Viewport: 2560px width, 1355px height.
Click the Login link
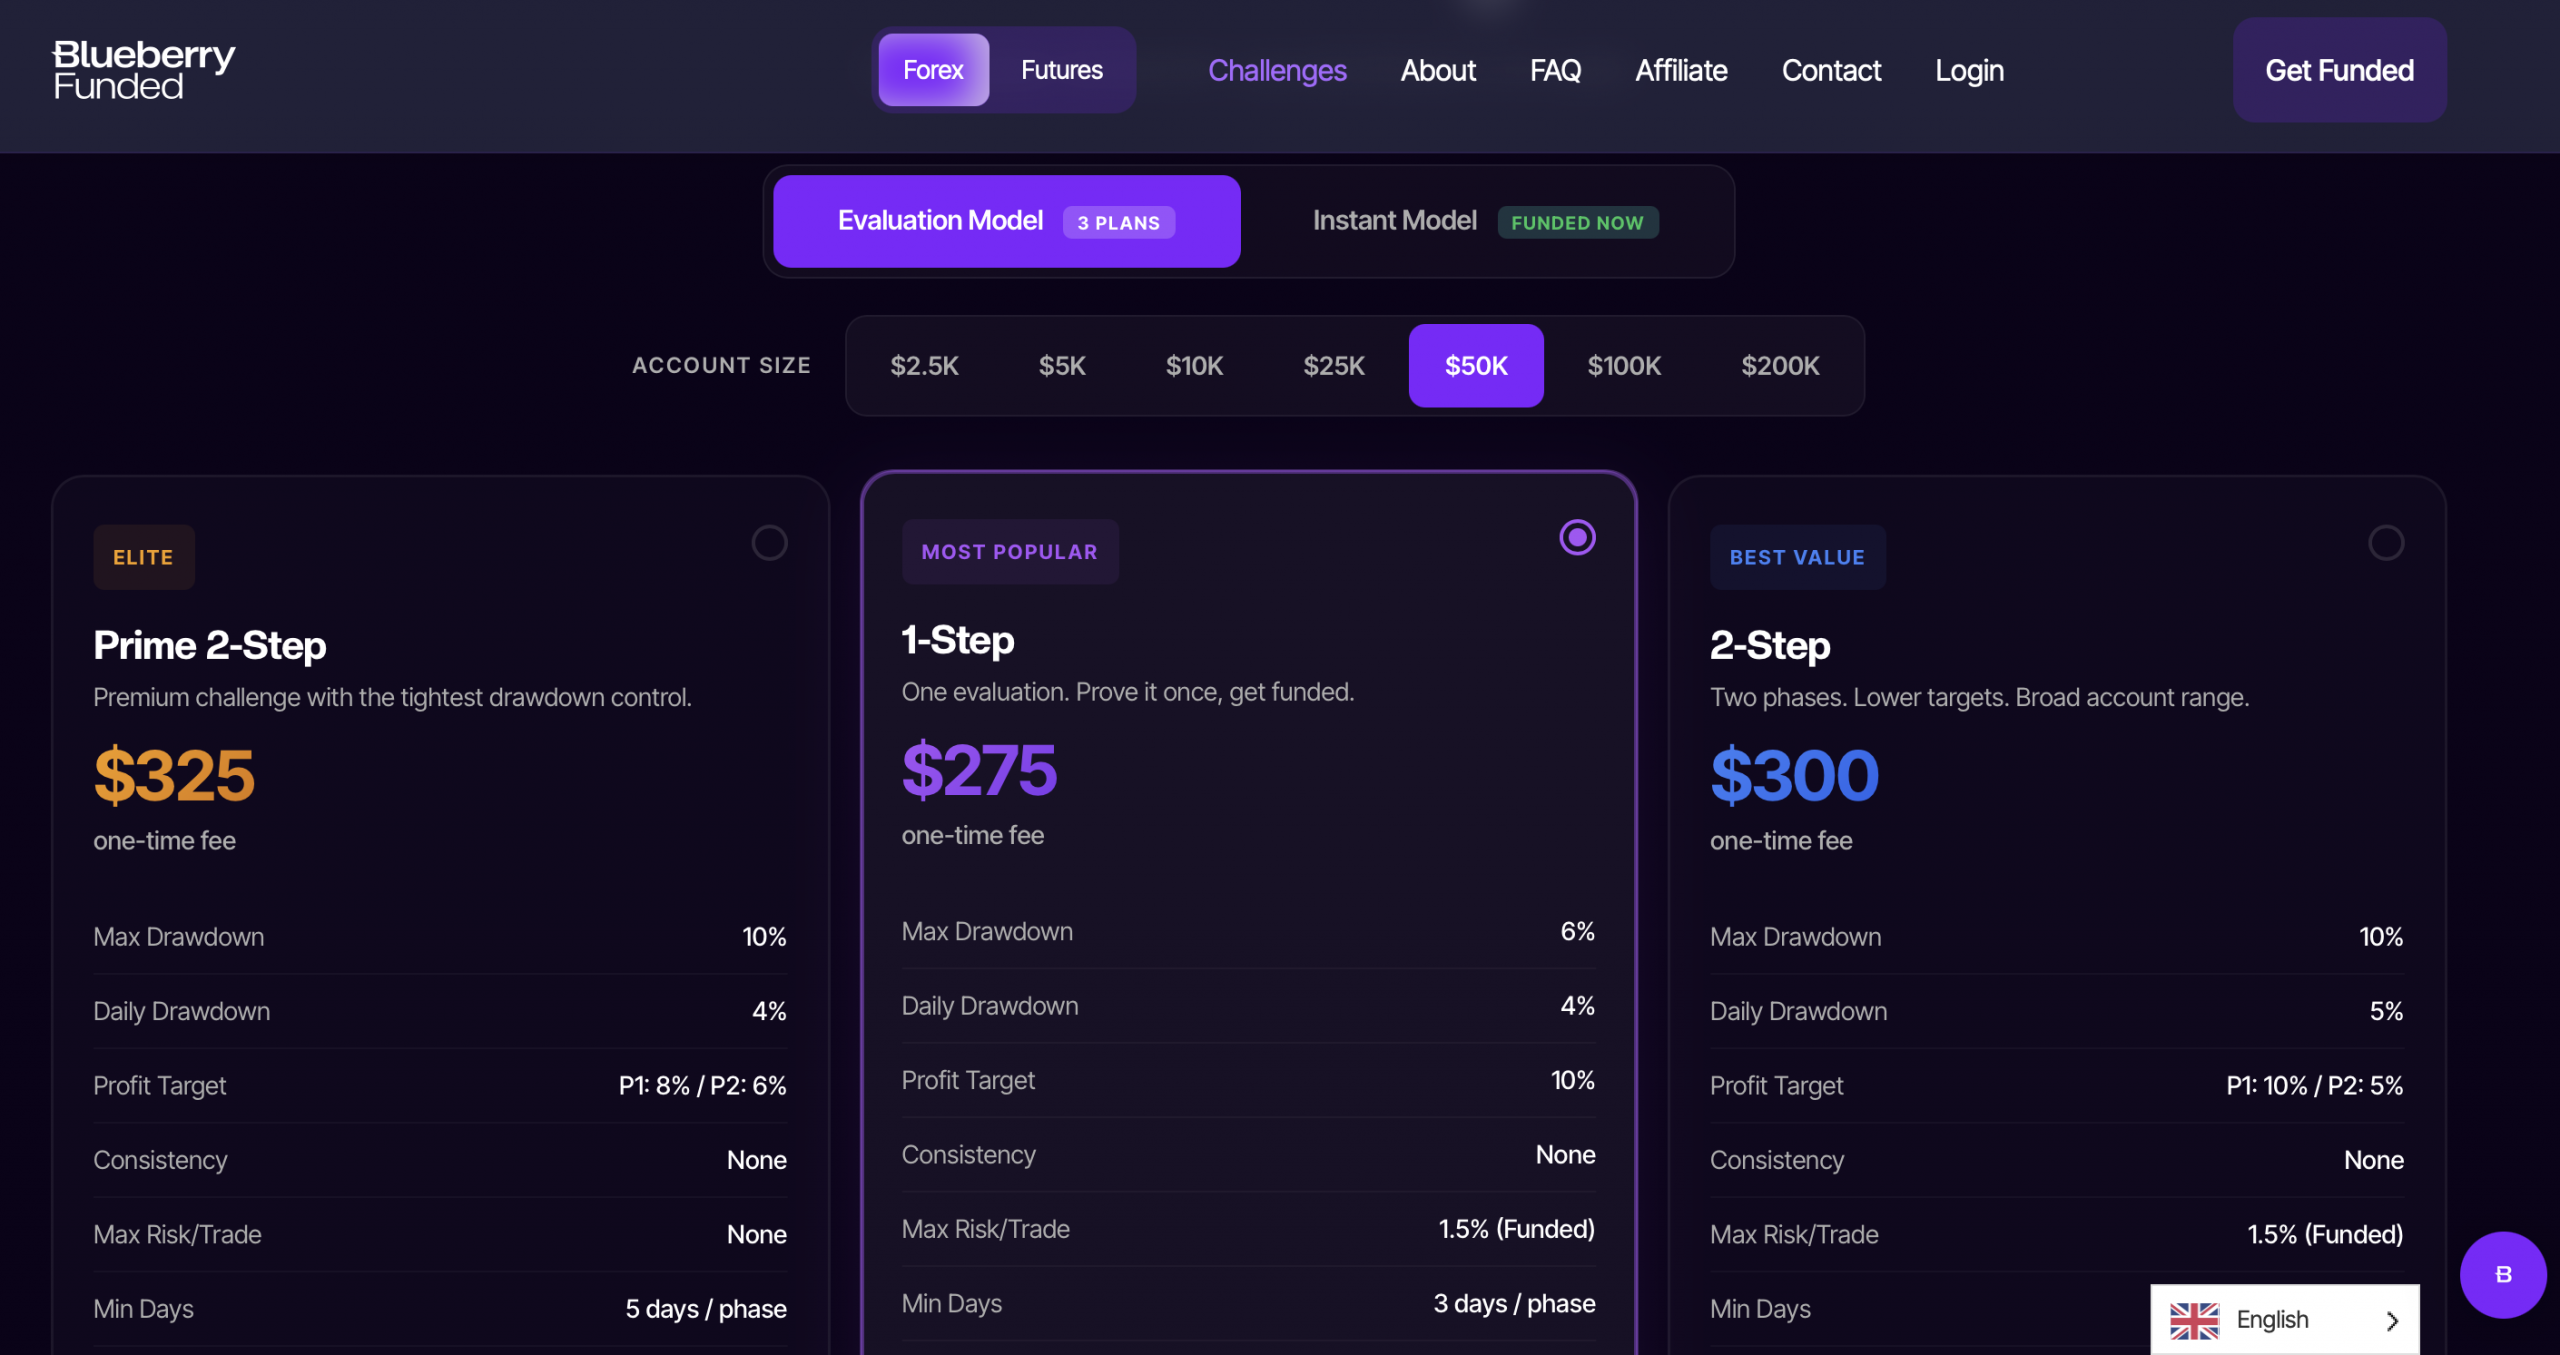click(1969, 70)
